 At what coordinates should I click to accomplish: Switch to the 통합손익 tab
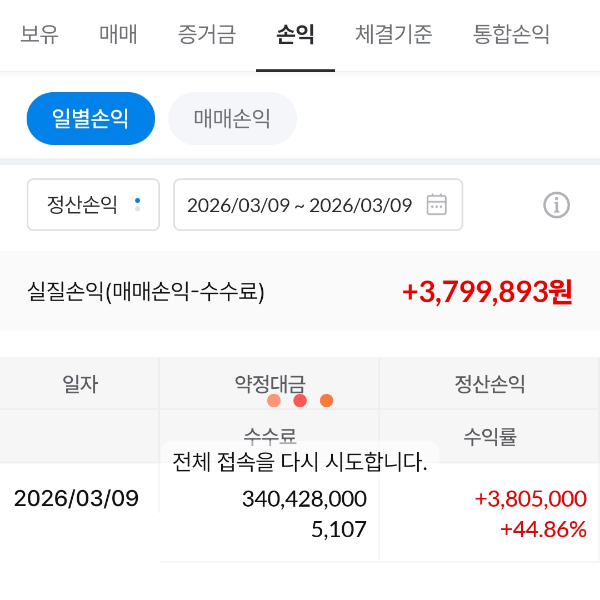click(x=512, y=35)
